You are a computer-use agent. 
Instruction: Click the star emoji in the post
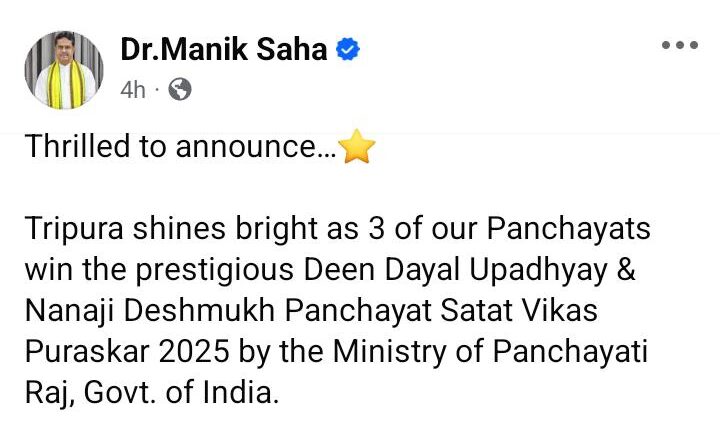(x=357, y=150)
